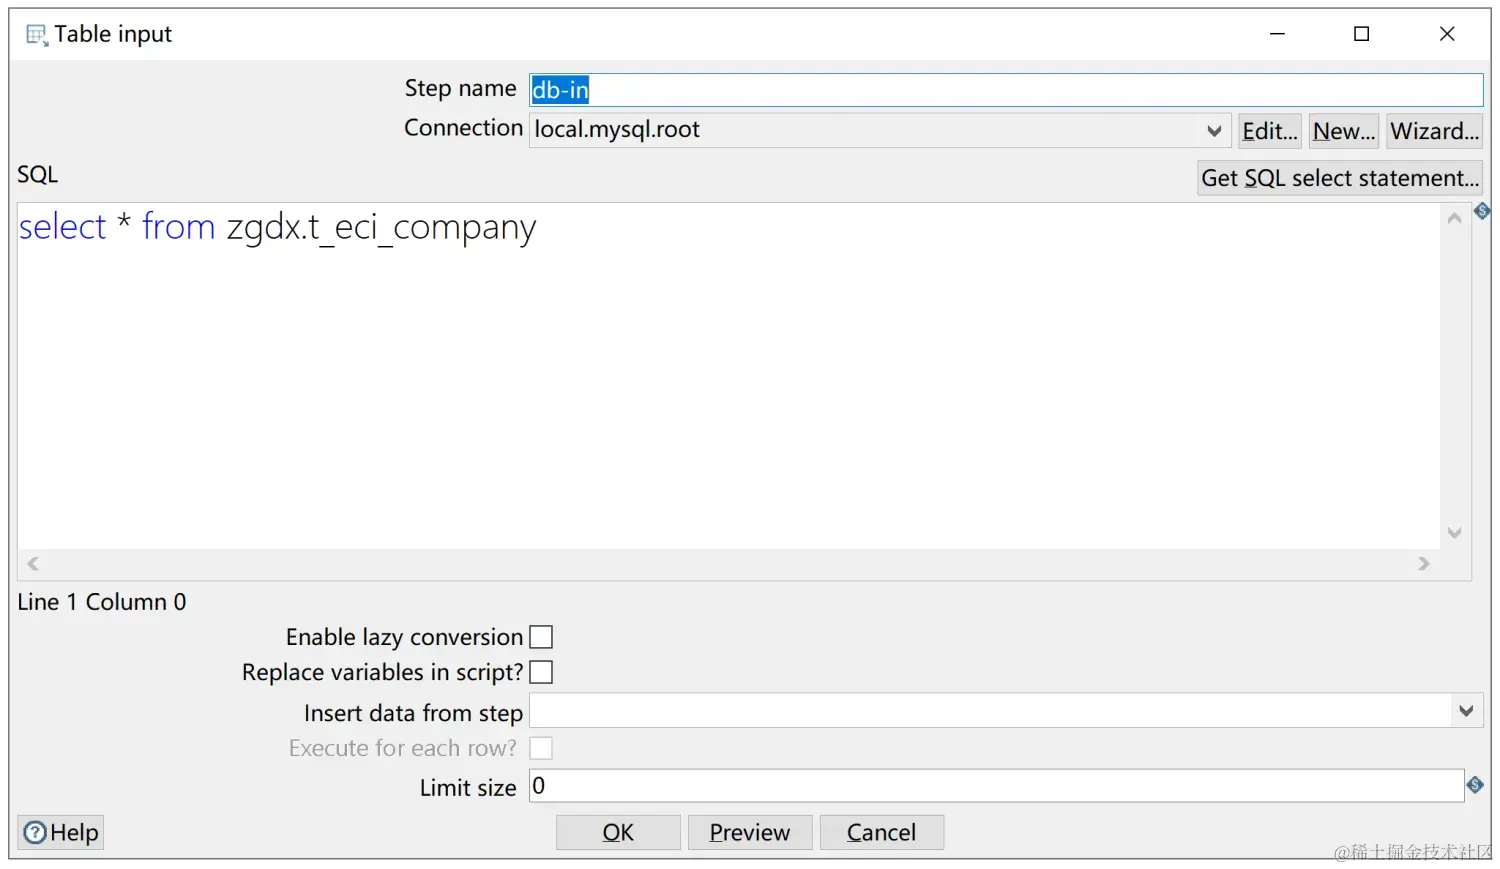The height and width of the screenshot is (869, 1500).
Task: Click "zgdx.t_eci_company" in the SQL query
Action: (381, 229)
